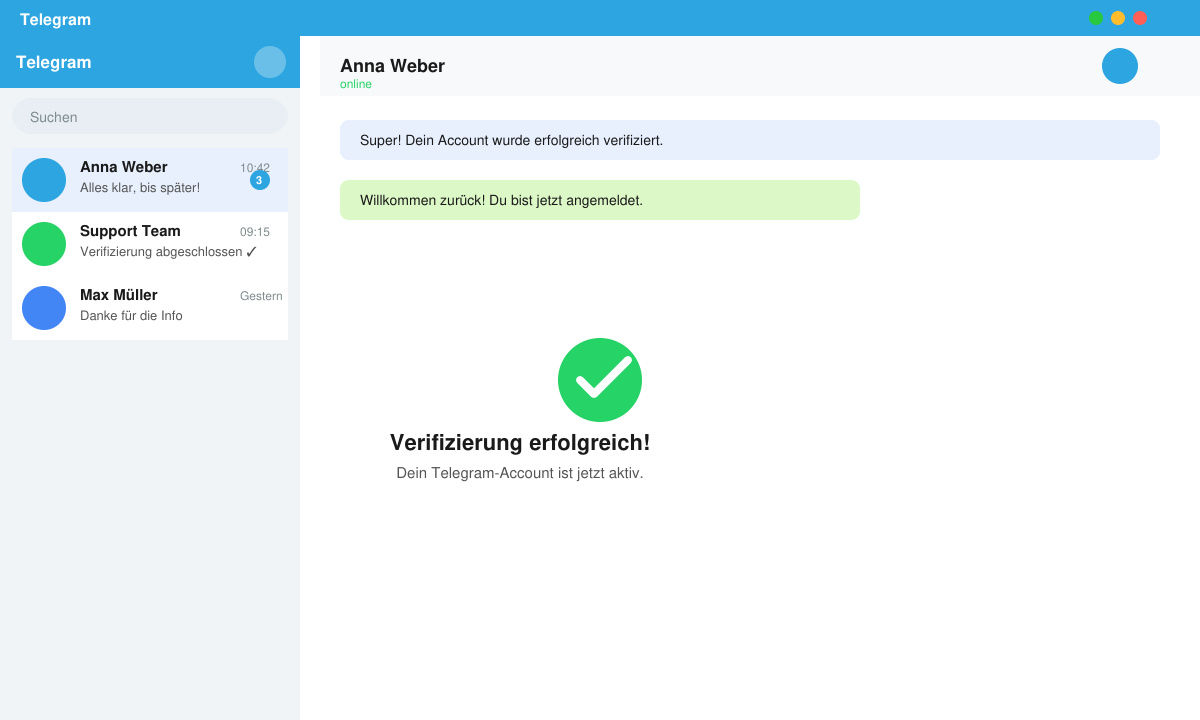Click the message 'Willkommen zurück! Du bist jetzt angemeldet.'
Viewport: 1200px width, 720px height.
(600, 200)
